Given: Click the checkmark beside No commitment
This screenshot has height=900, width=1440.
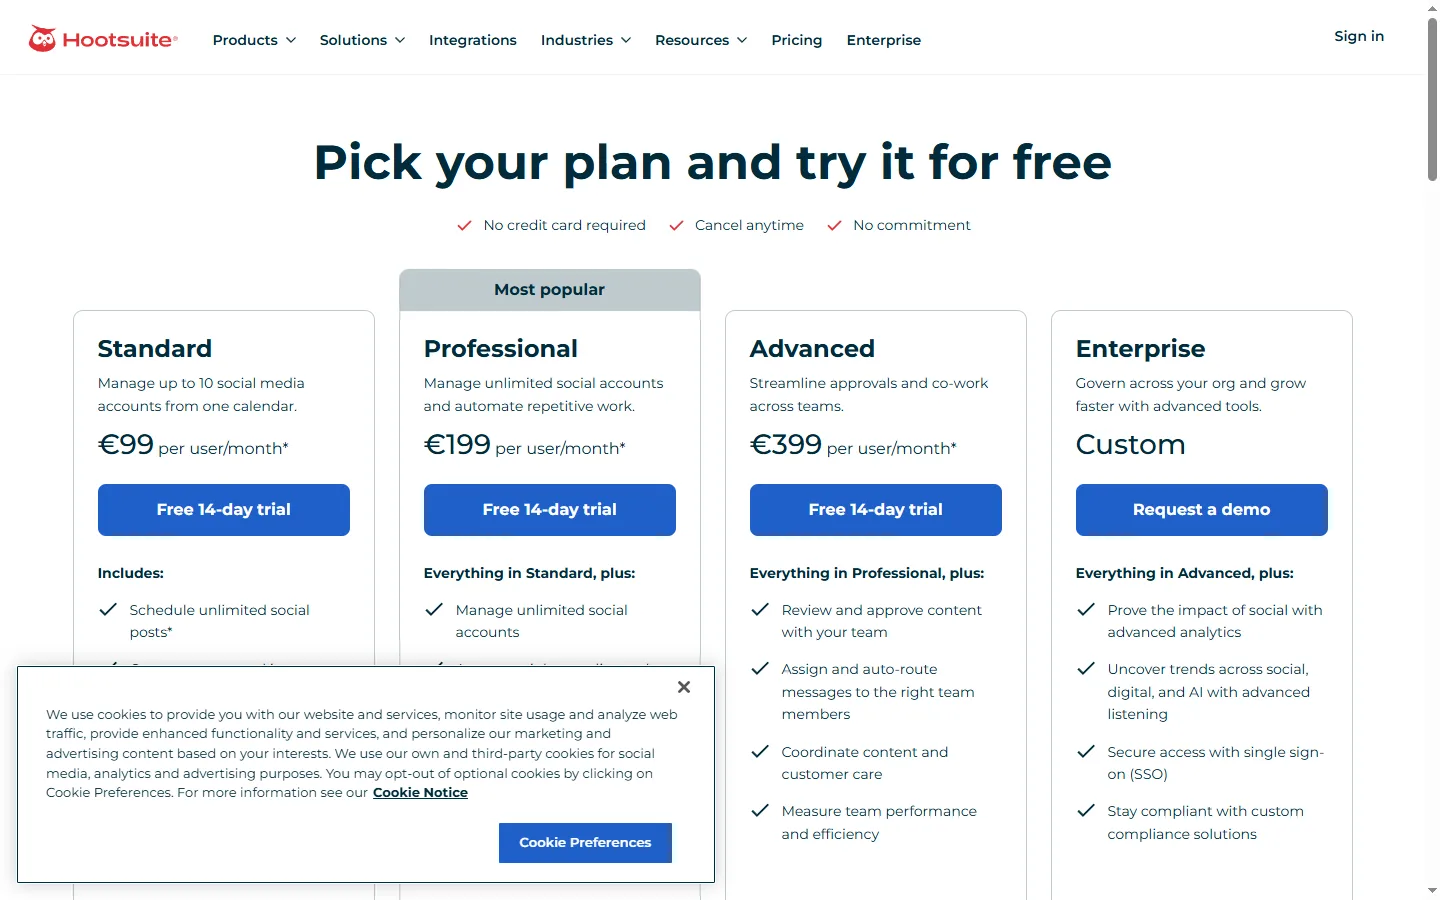Looking at the screenshot, I should pyautogui.click(x=834, y=226).
